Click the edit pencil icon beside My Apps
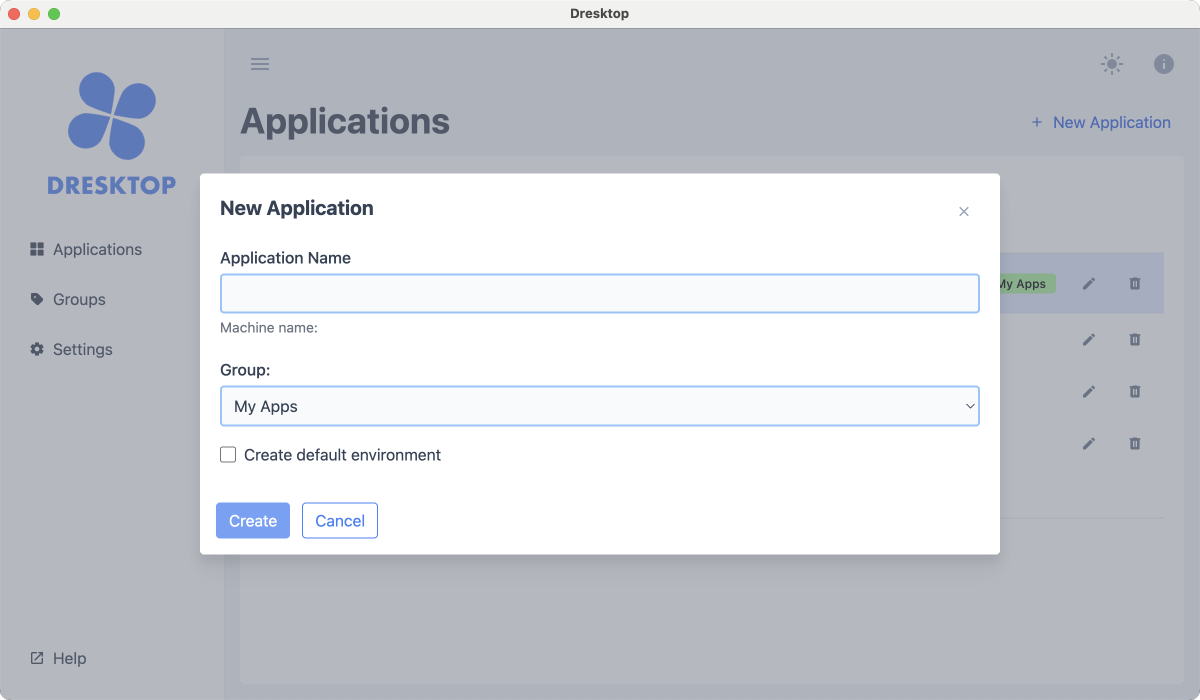1200x700 pixels. [x=1089, y=284]
